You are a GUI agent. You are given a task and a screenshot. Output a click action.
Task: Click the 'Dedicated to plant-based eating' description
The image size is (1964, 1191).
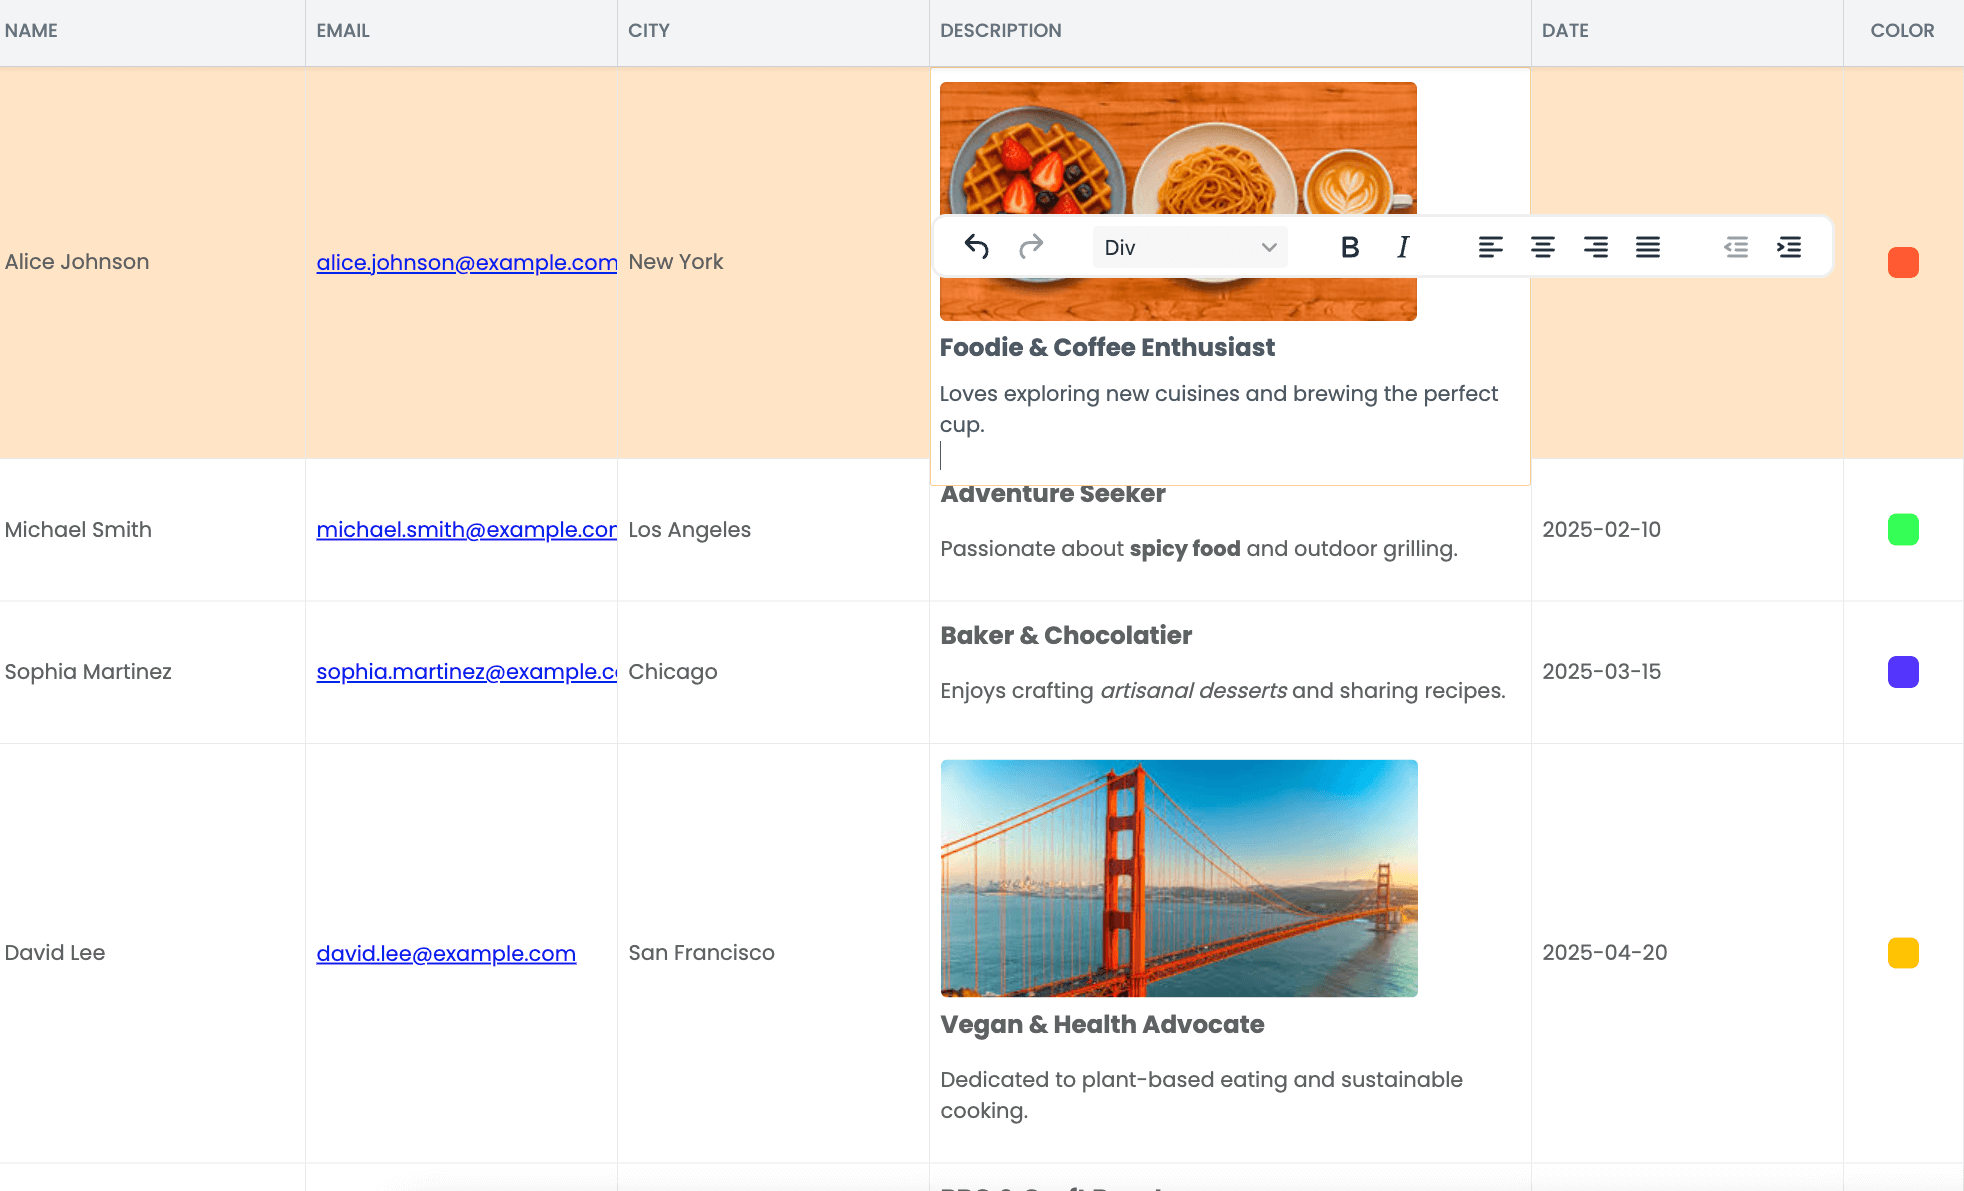coord(1201,1095)
